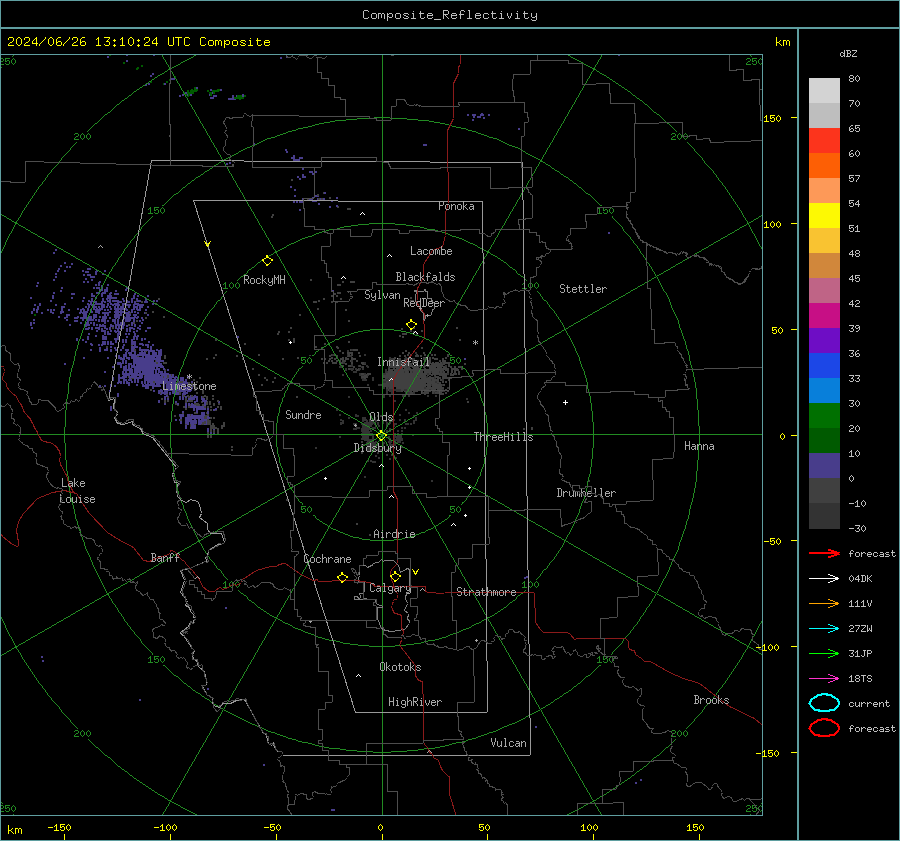Click the -150 label on bottom km axis

(x=59, y=827)
